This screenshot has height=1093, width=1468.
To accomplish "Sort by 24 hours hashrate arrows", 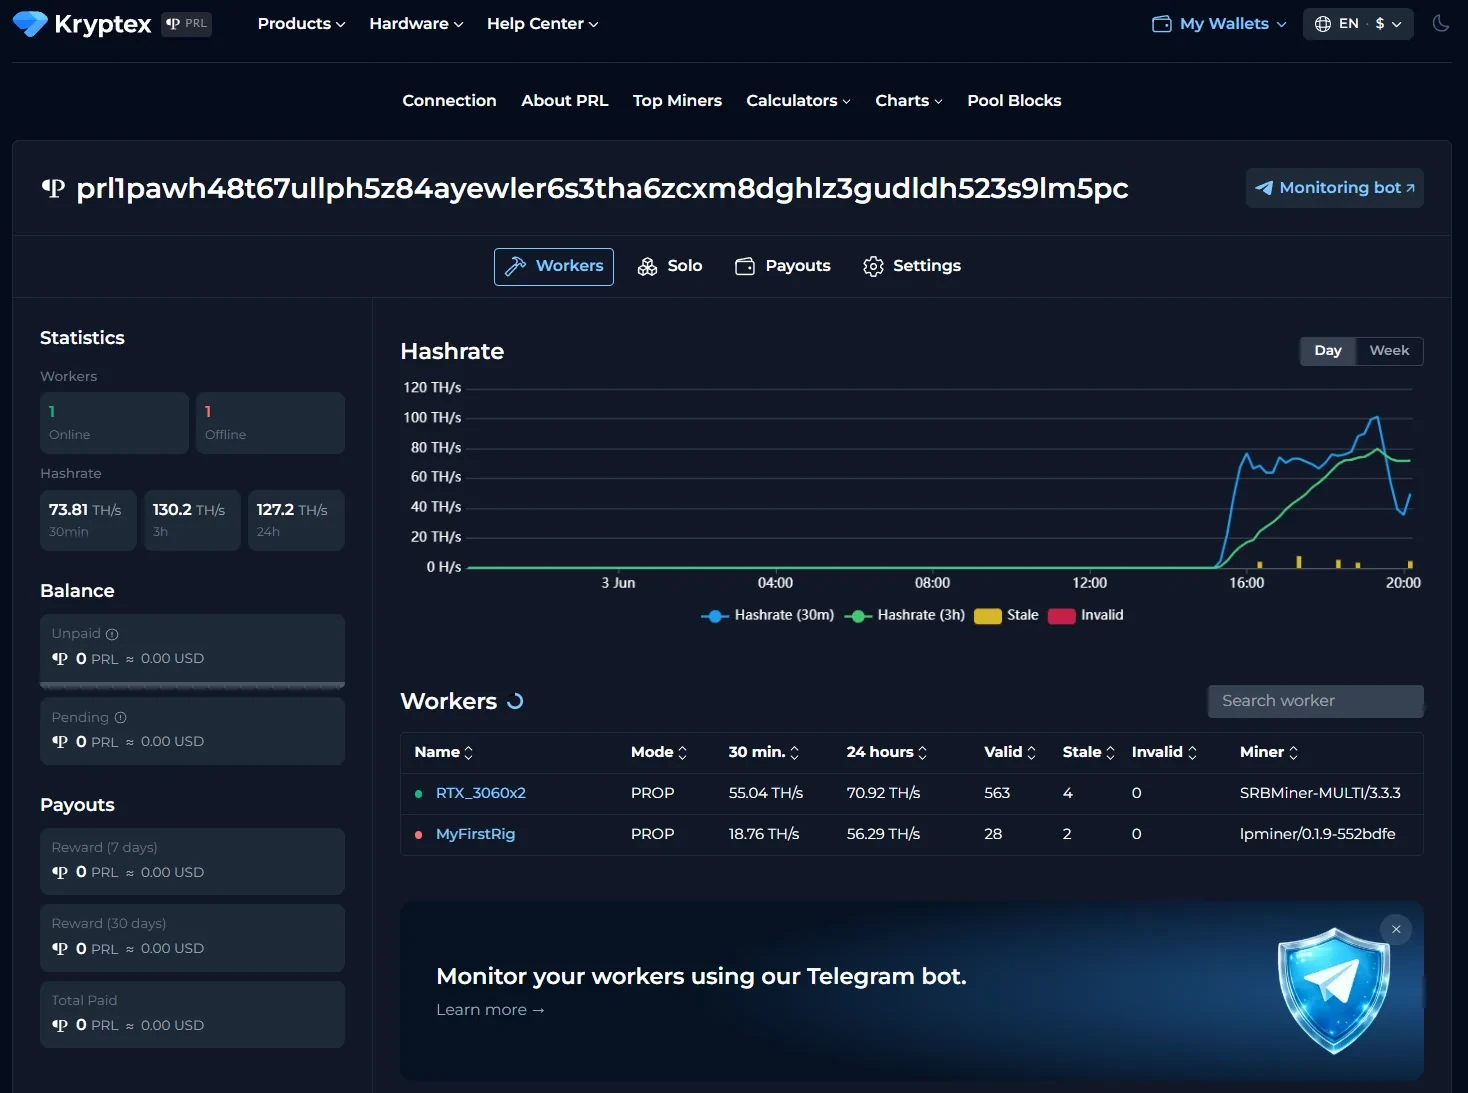I will 923,753.
